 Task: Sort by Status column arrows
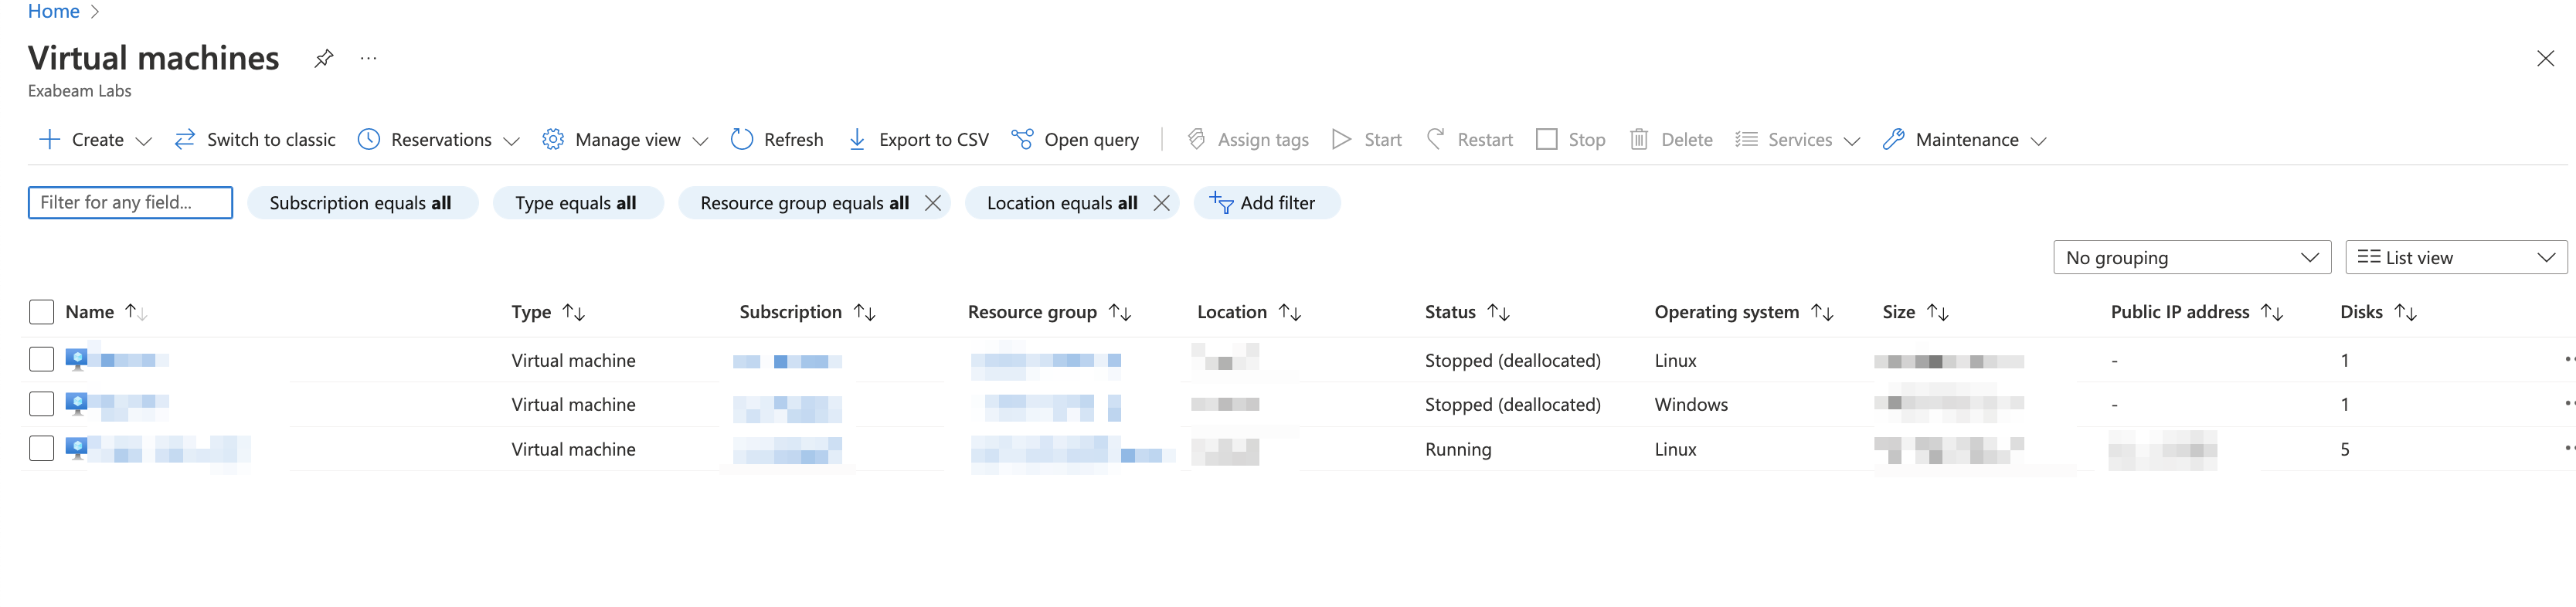(x=1498, y=313)
